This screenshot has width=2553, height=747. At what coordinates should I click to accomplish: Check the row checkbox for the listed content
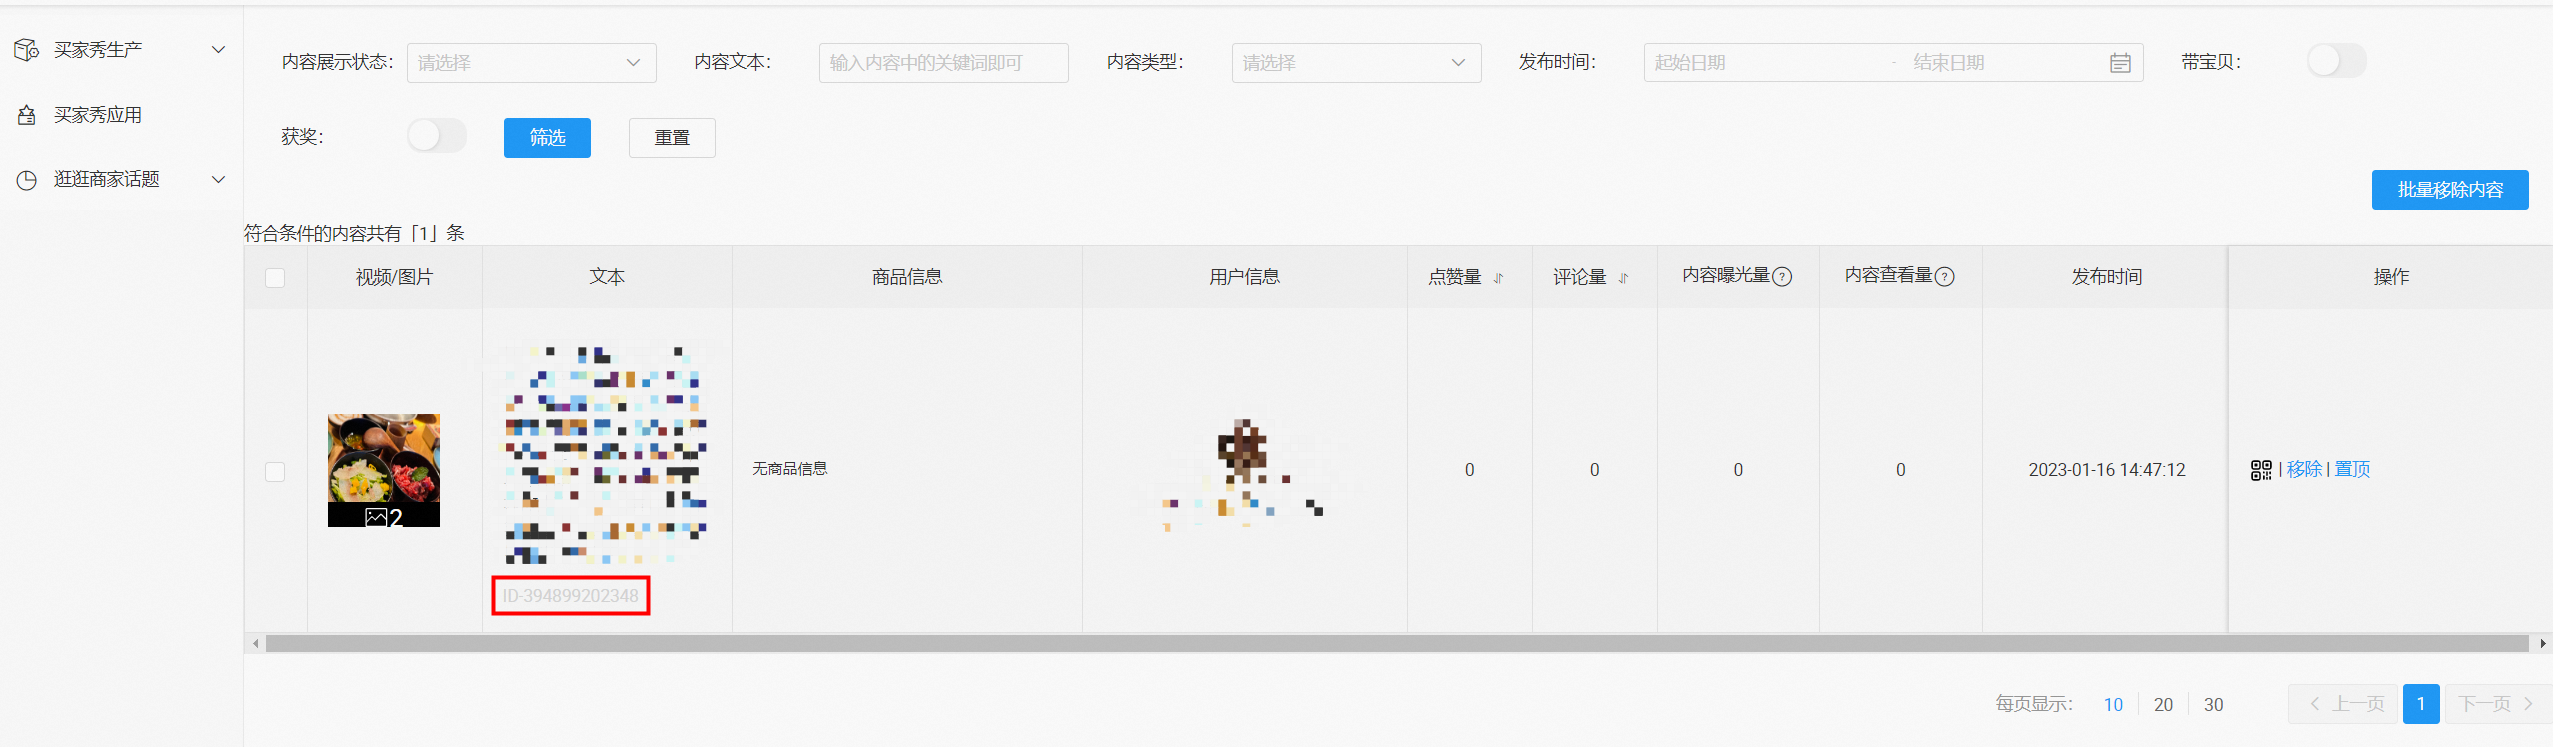tap(275, 471)
